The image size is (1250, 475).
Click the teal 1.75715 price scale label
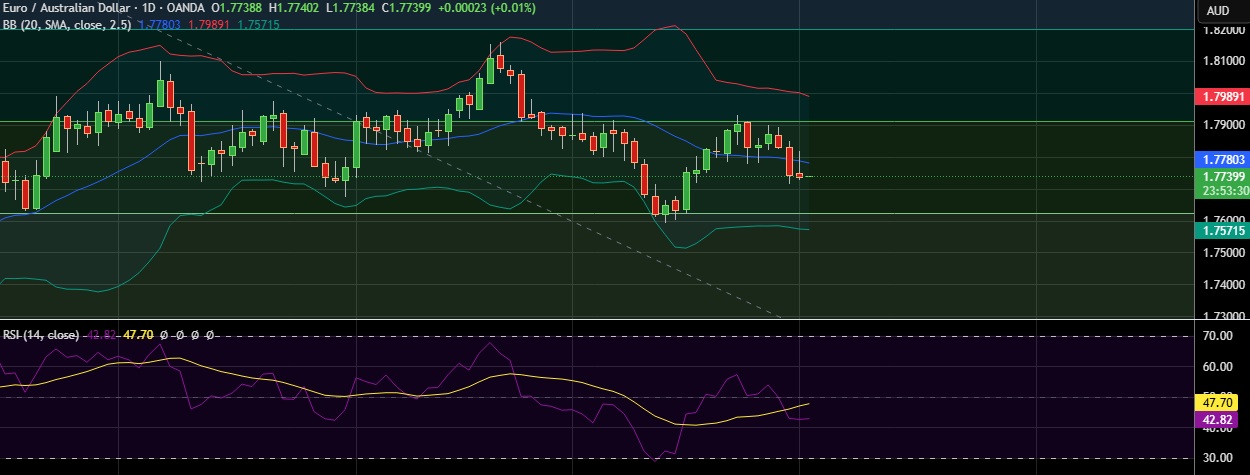click(x=1221, y=230)
